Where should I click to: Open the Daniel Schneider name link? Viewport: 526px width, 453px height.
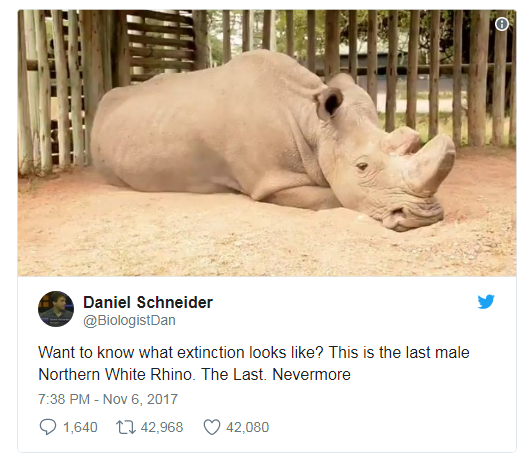[x=148, y=302]
